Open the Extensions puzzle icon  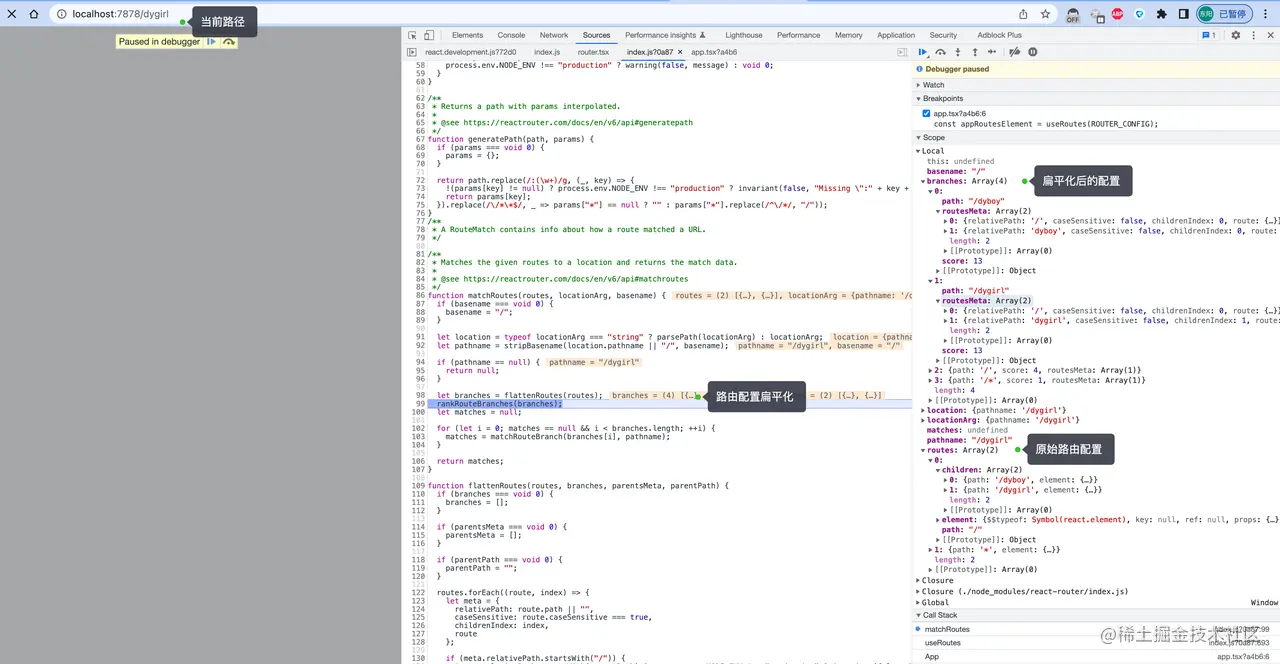pos(1161,14)
